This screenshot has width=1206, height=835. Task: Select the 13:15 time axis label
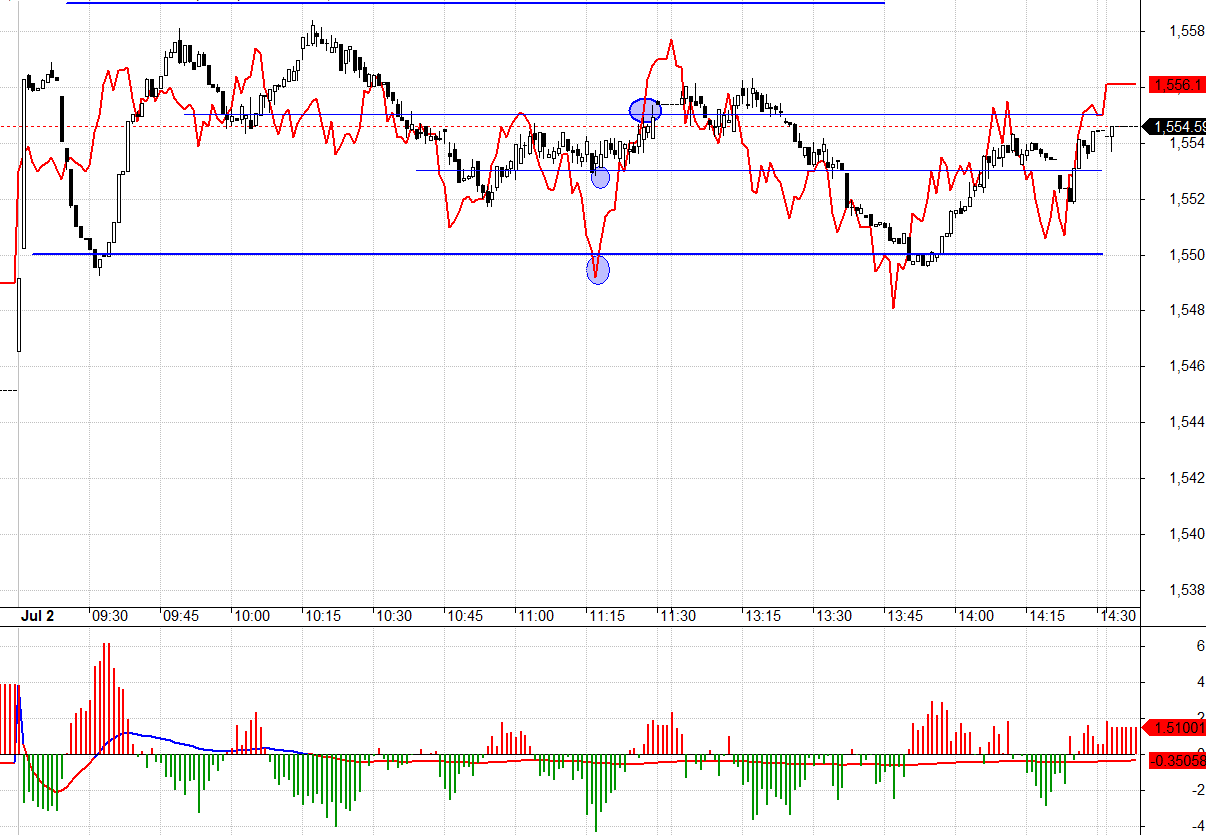tap(762, 616)
